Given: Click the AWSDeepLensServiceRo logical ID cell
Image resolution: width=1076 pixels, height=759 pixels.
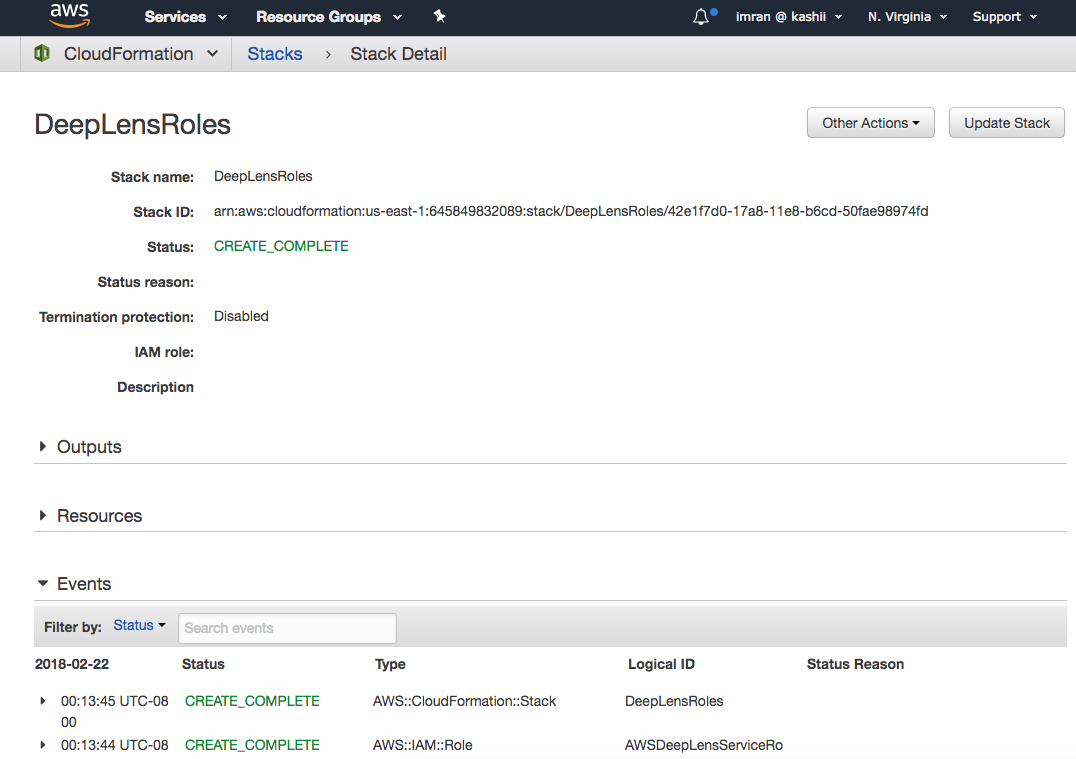Looking at the screenshot, I should coord(703,745).
